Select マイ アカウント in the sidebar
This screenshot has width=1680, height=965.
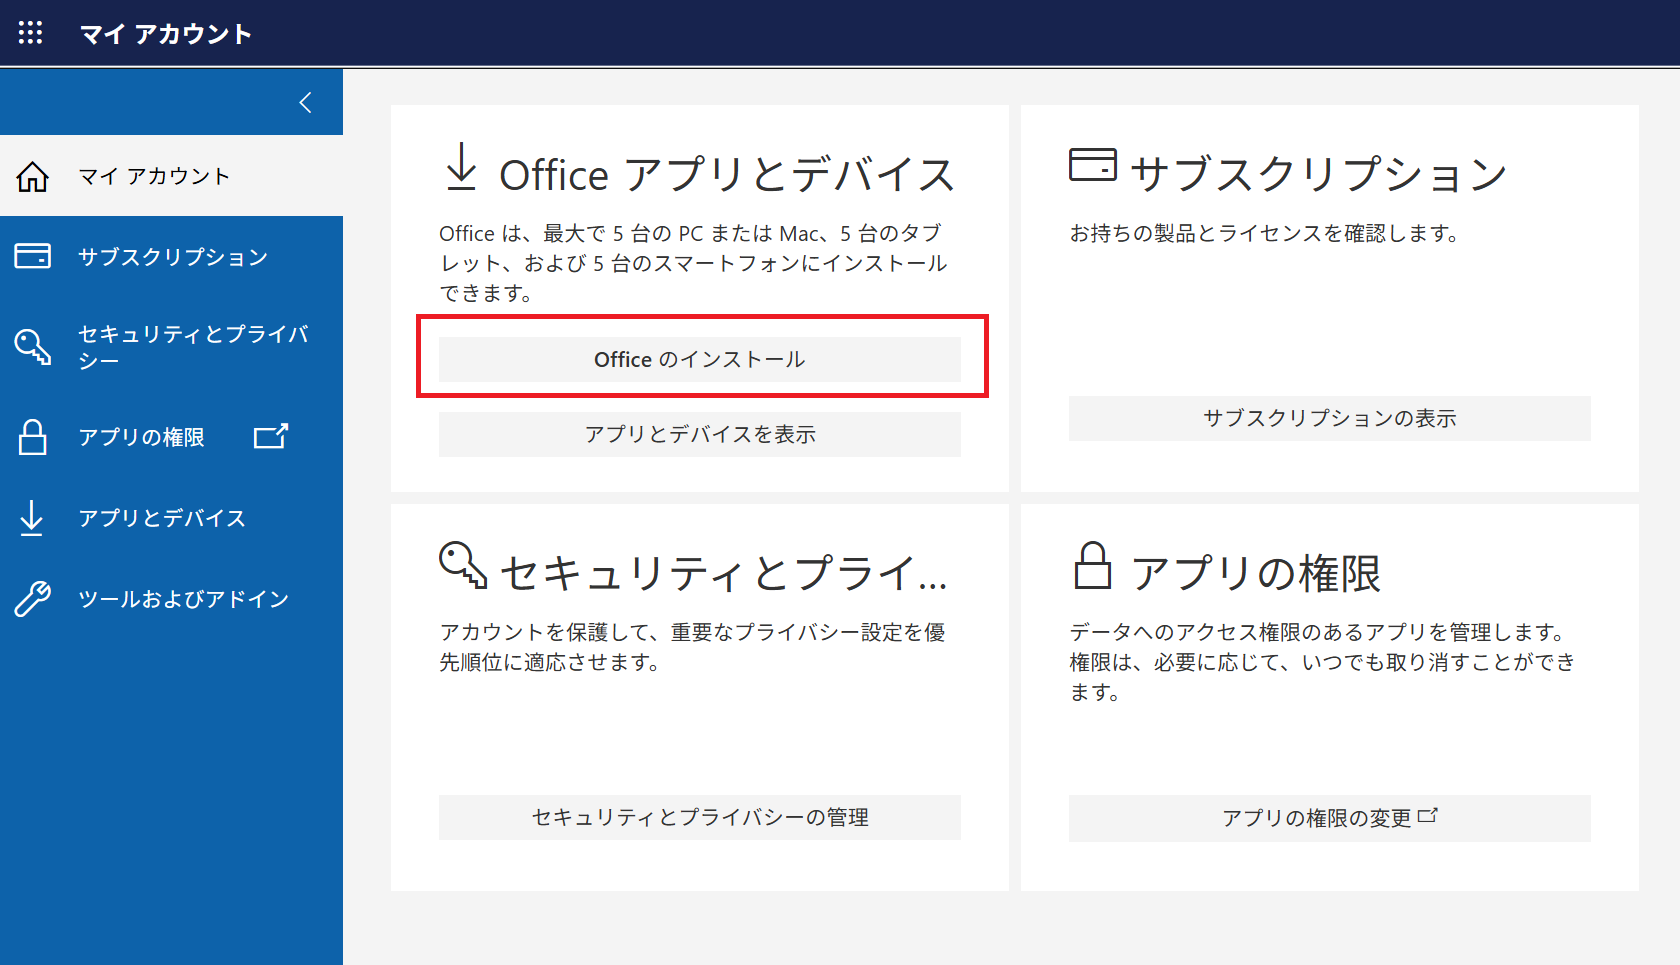pos(171,176)
